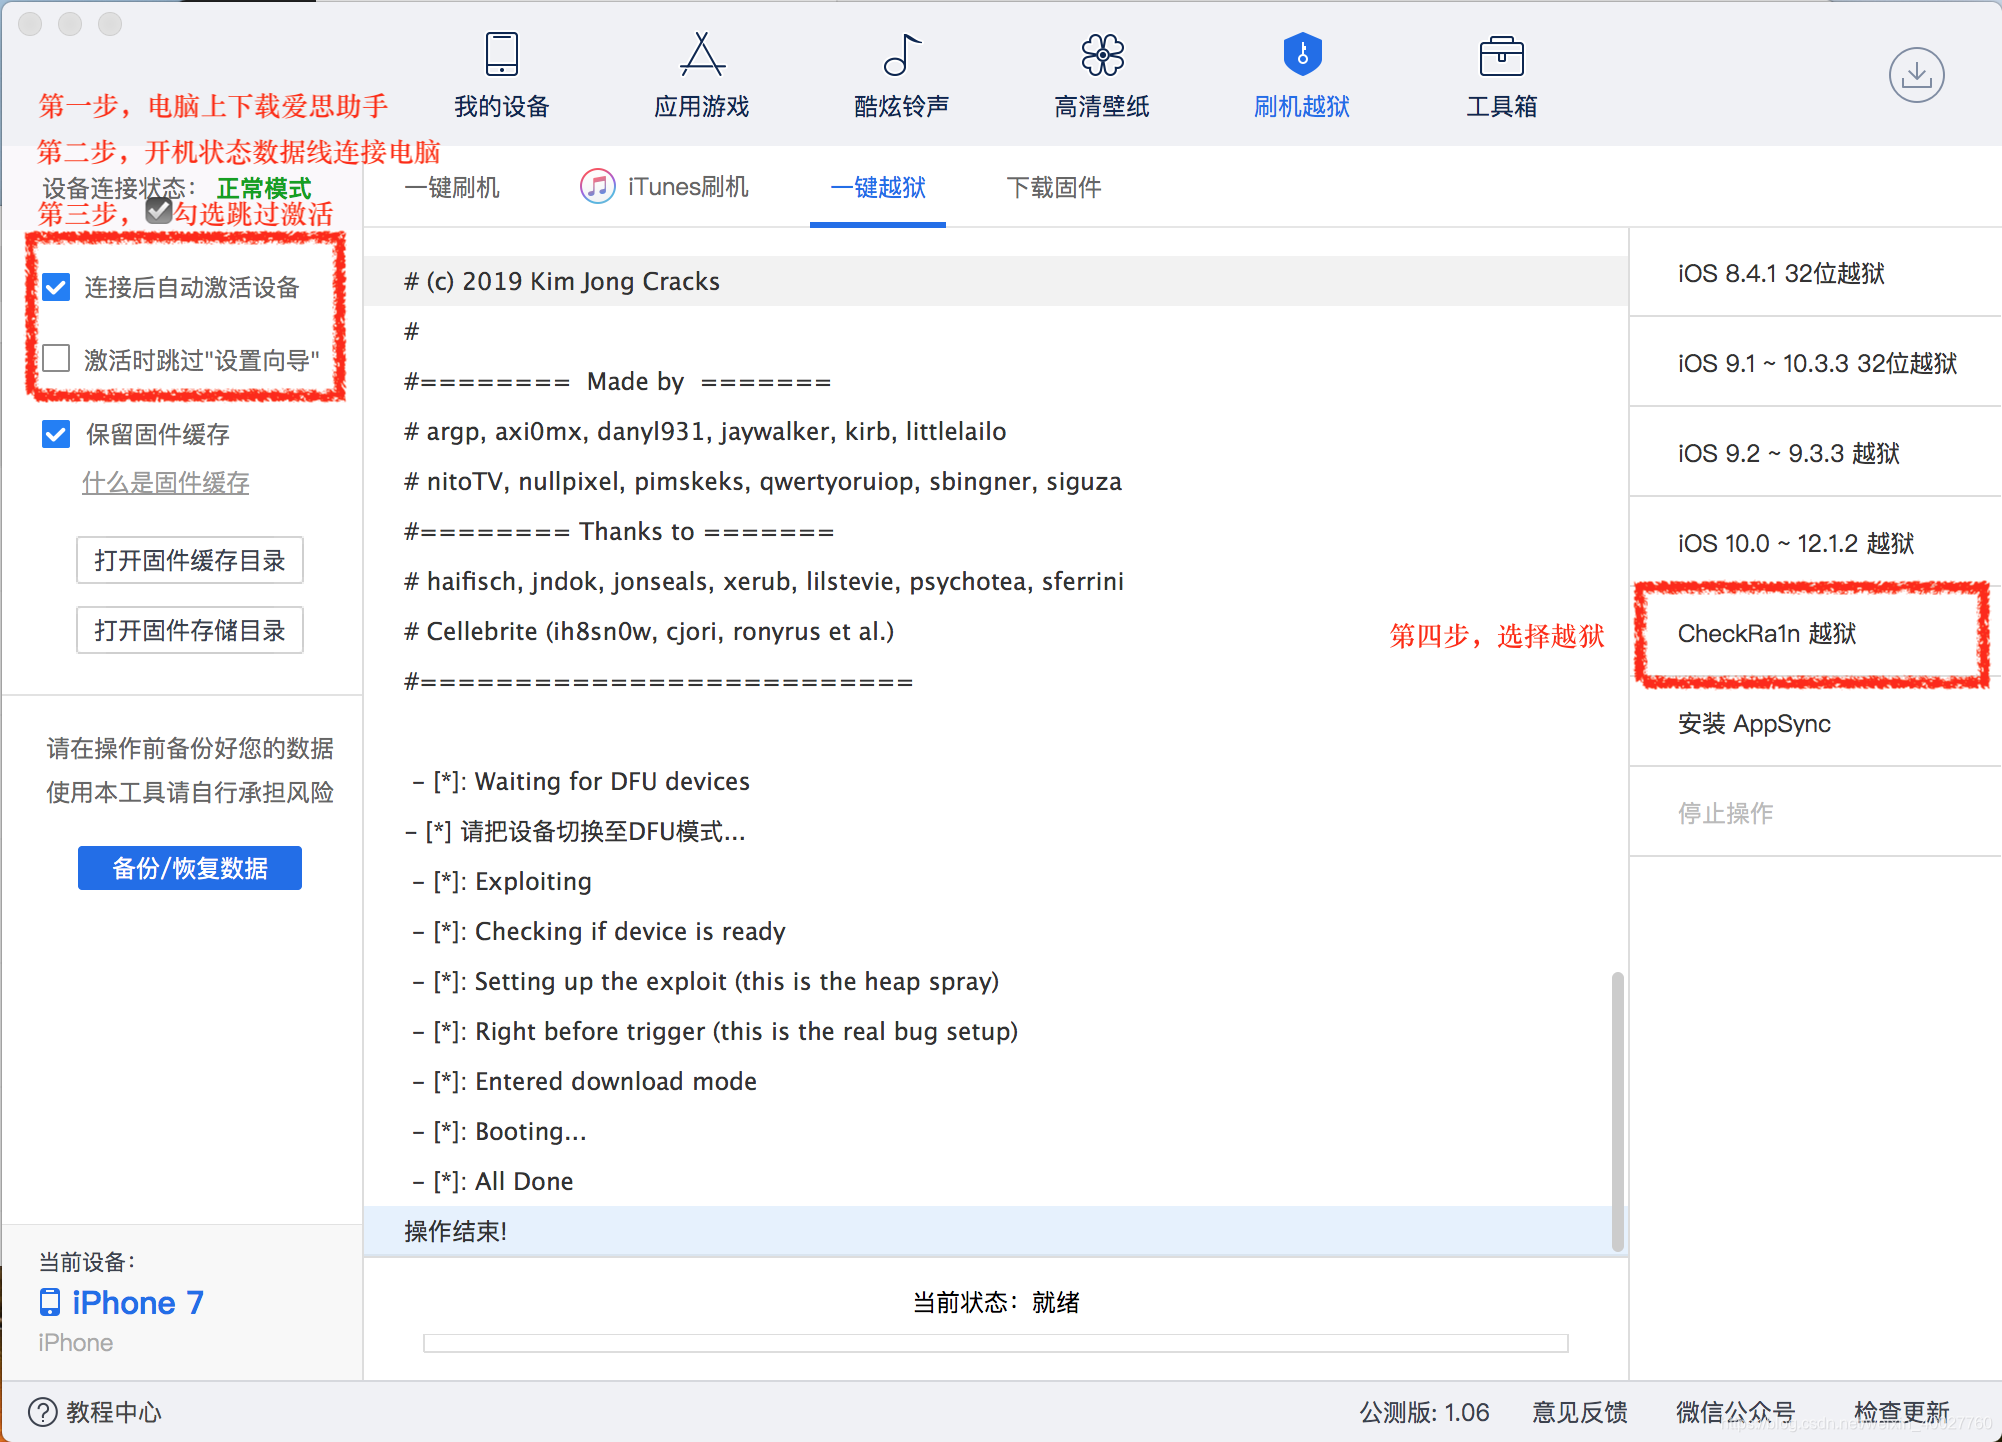This screenshot has width=2002, height=1442.
Task: Select log line 'Exploiting'
Action: [x=996, y=881]
